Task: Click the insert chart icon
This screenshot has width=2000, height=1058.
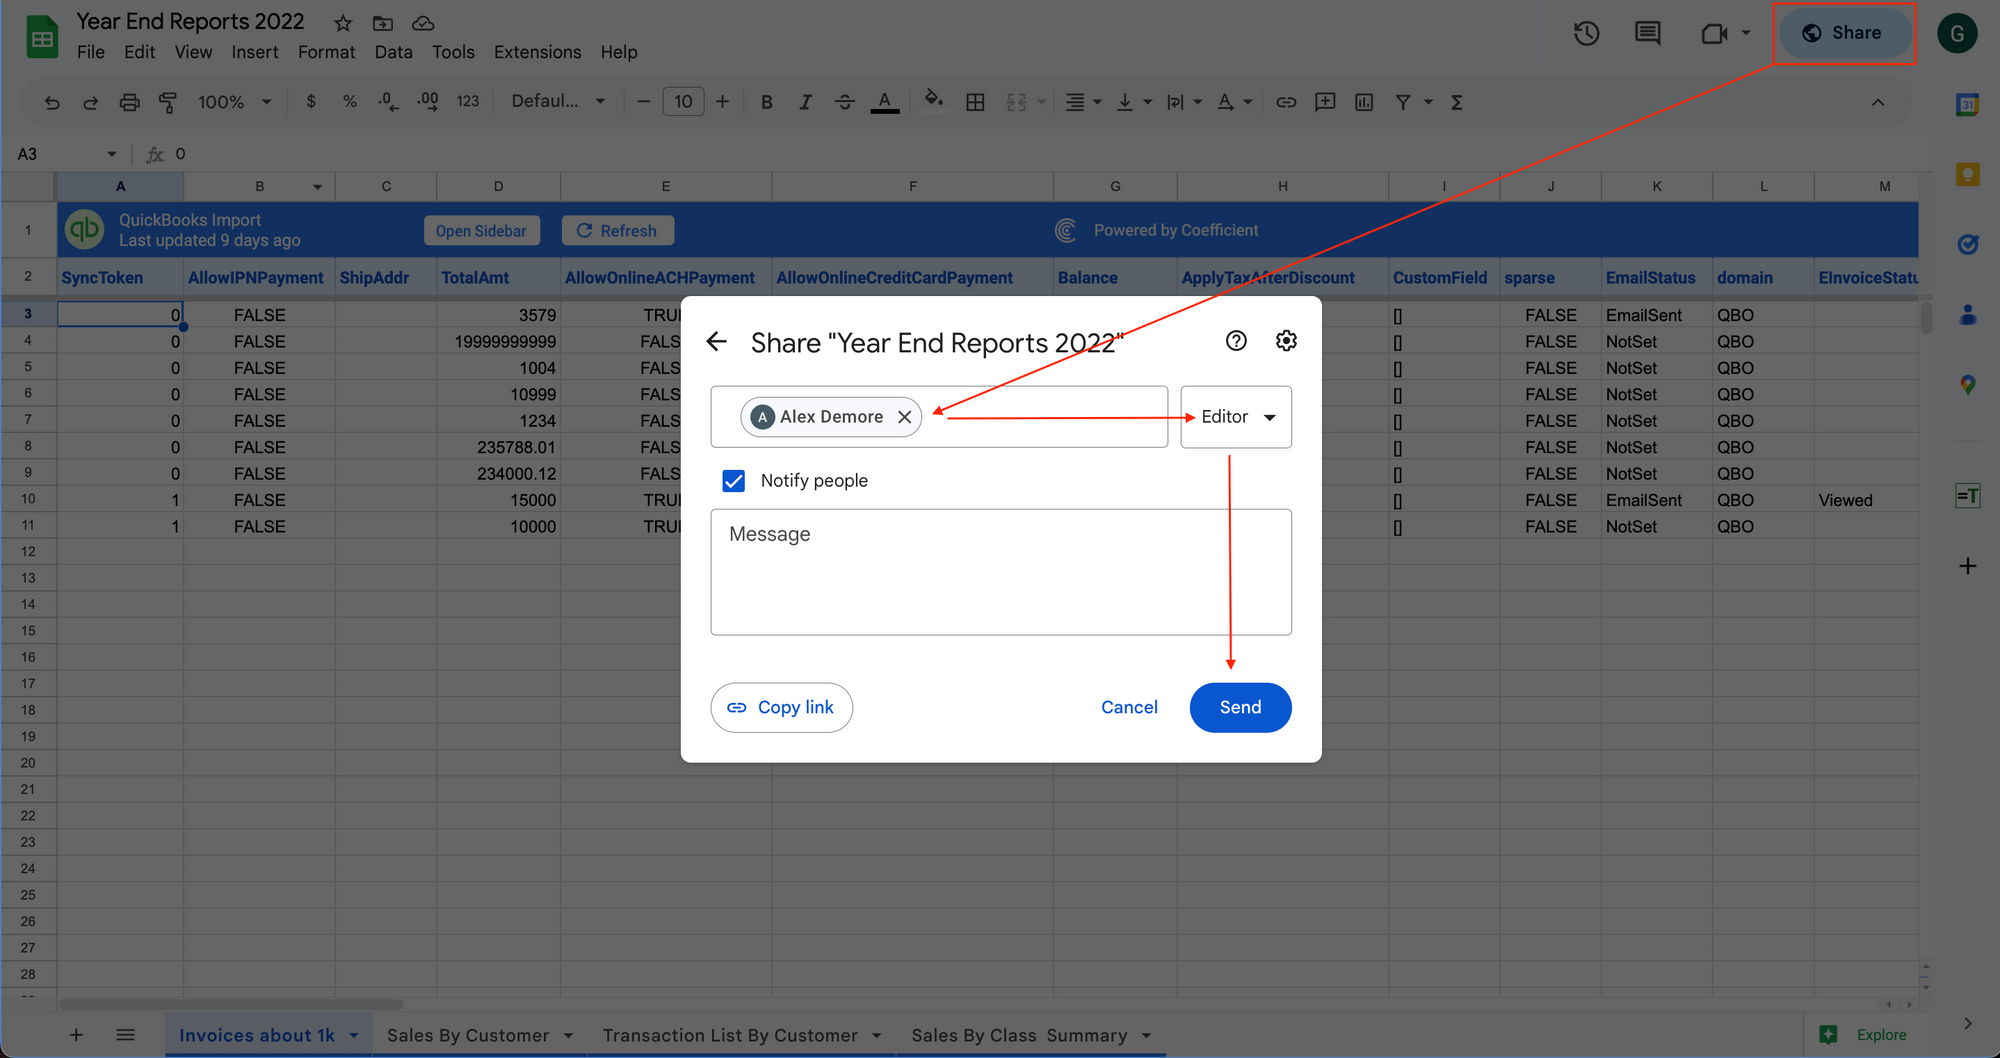Action: click(1364, 102)
